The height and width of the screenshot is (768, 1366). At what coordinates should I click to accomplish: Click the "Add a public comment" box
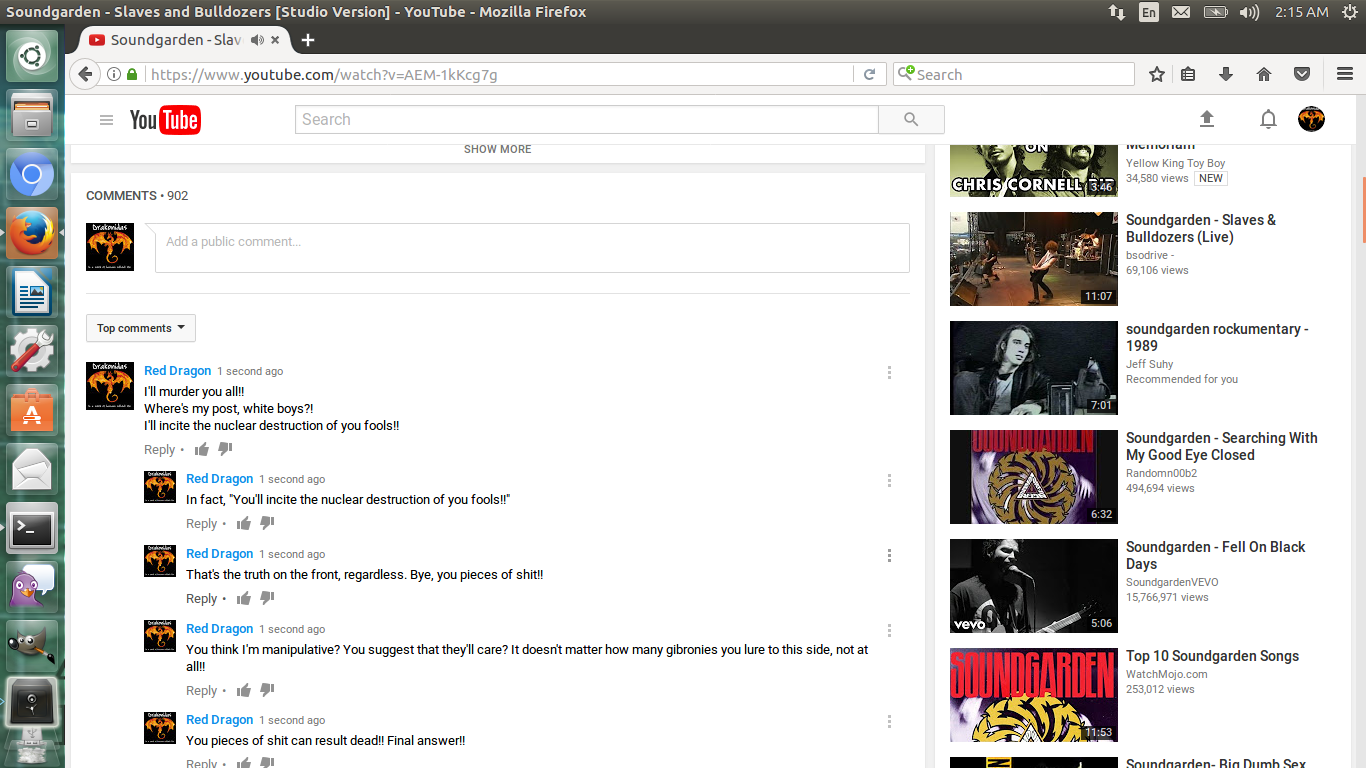532,247
